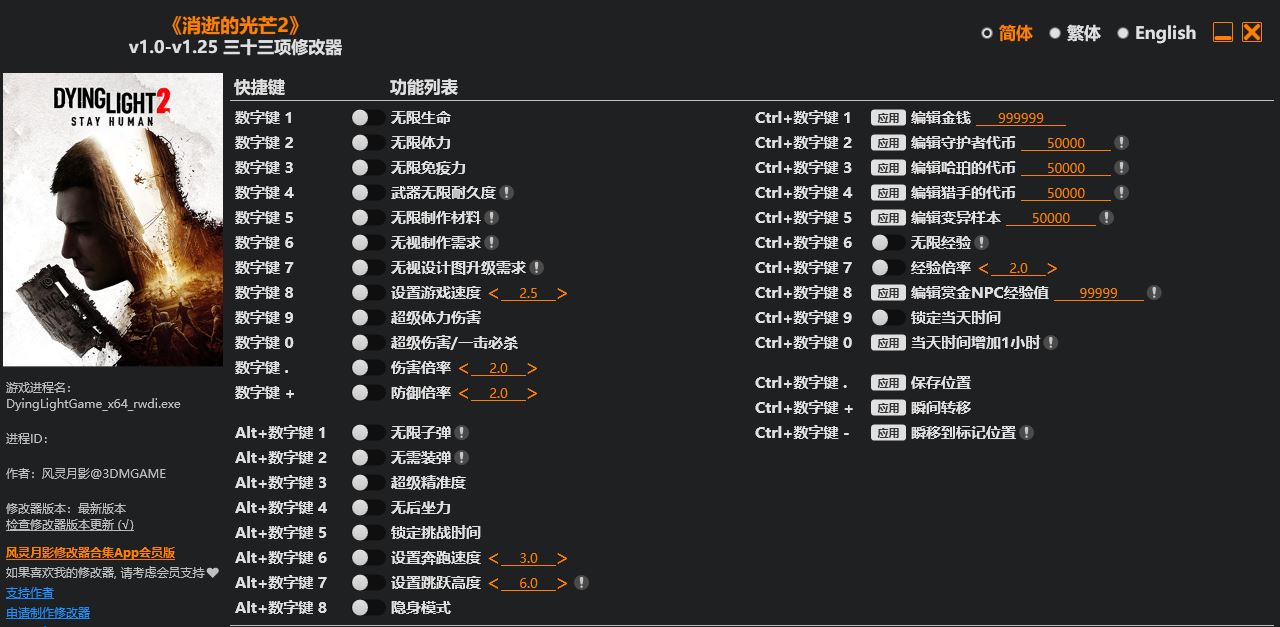The height and width of the screenshot is (627, 1280).
Task: Enable the 隐身模式 toggle
Action: (368, 608)
